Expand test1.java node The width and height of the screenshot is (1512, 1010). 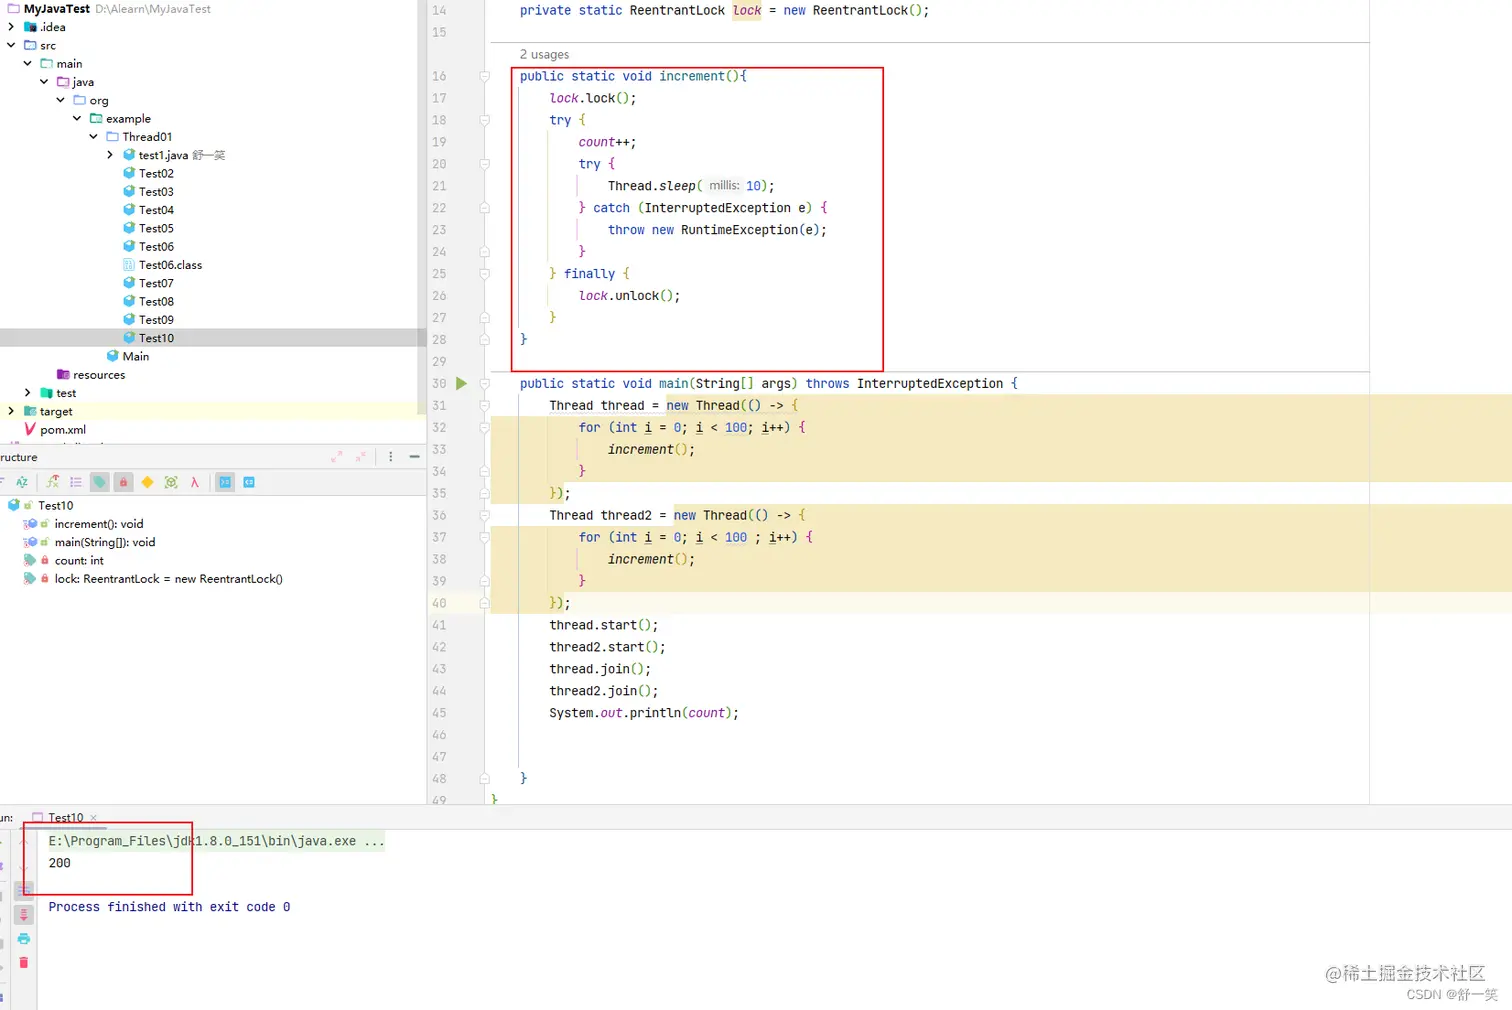point(110,155)
